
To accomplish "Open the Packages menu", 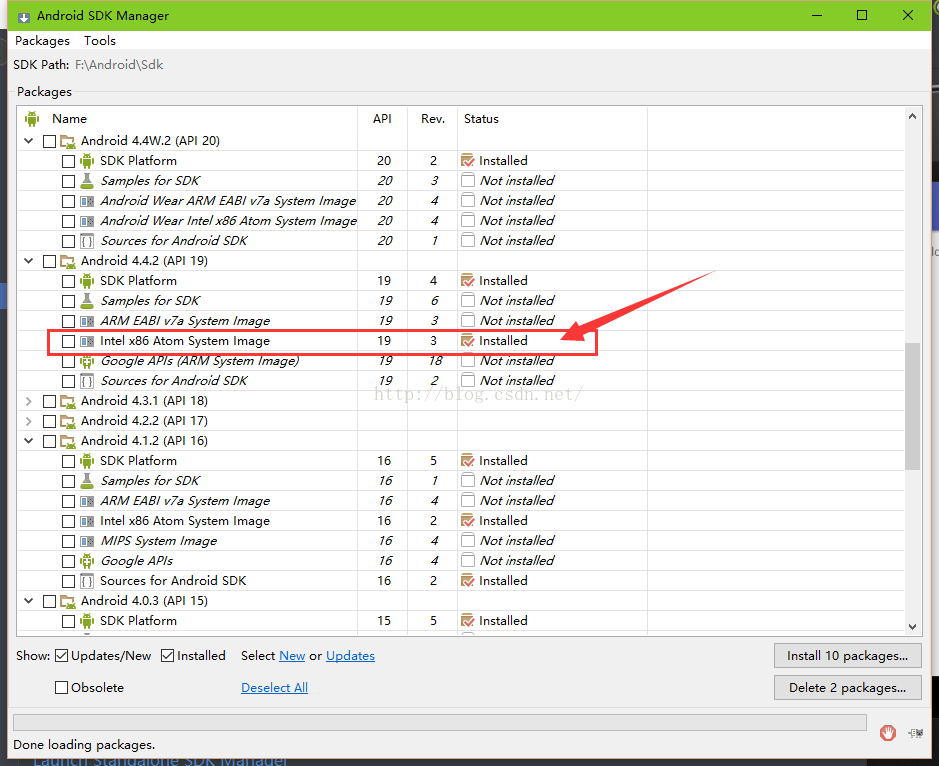I will click(x=42, y=41).
